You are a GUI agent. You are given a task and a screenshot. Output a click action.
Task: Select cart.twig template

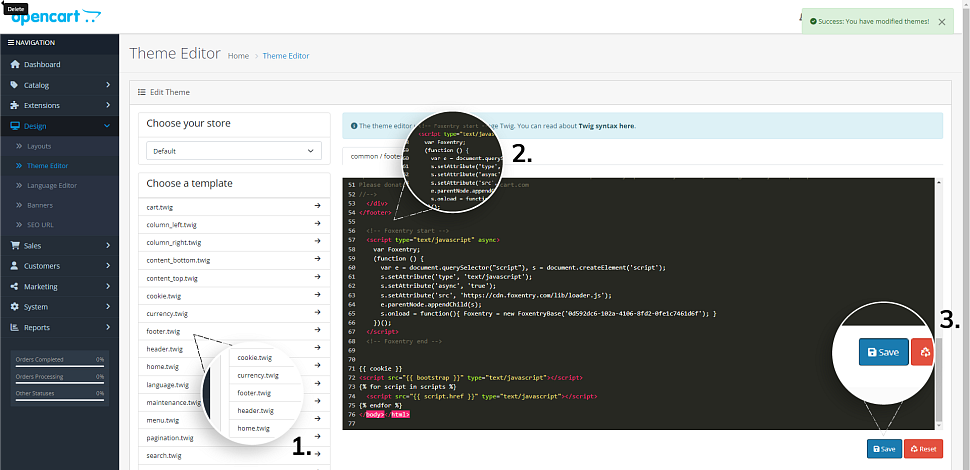pyautogui.click(x=160, y=207)
